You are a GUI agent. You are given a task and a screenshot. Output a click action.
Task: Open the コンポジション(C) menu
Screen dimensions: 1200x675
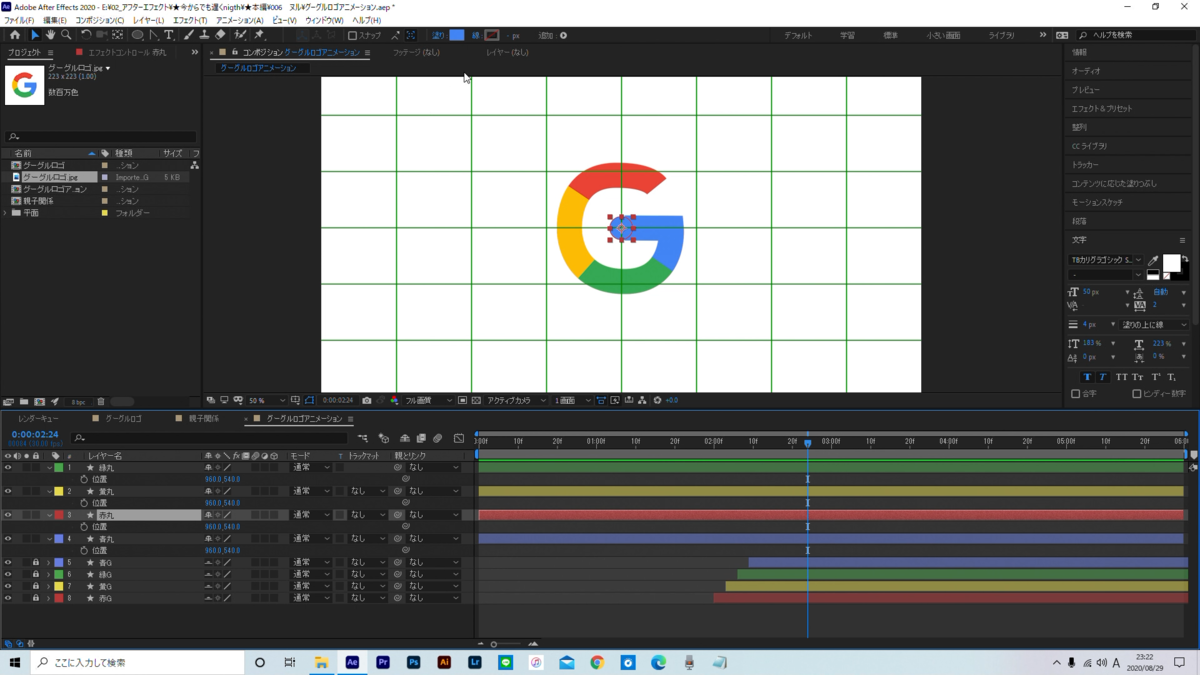click(x=100, y=20)
